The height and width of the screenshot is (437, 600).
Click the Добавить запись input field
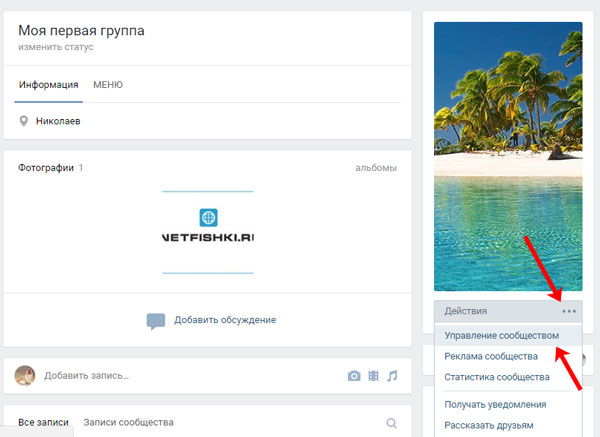[x=180, y=376]
